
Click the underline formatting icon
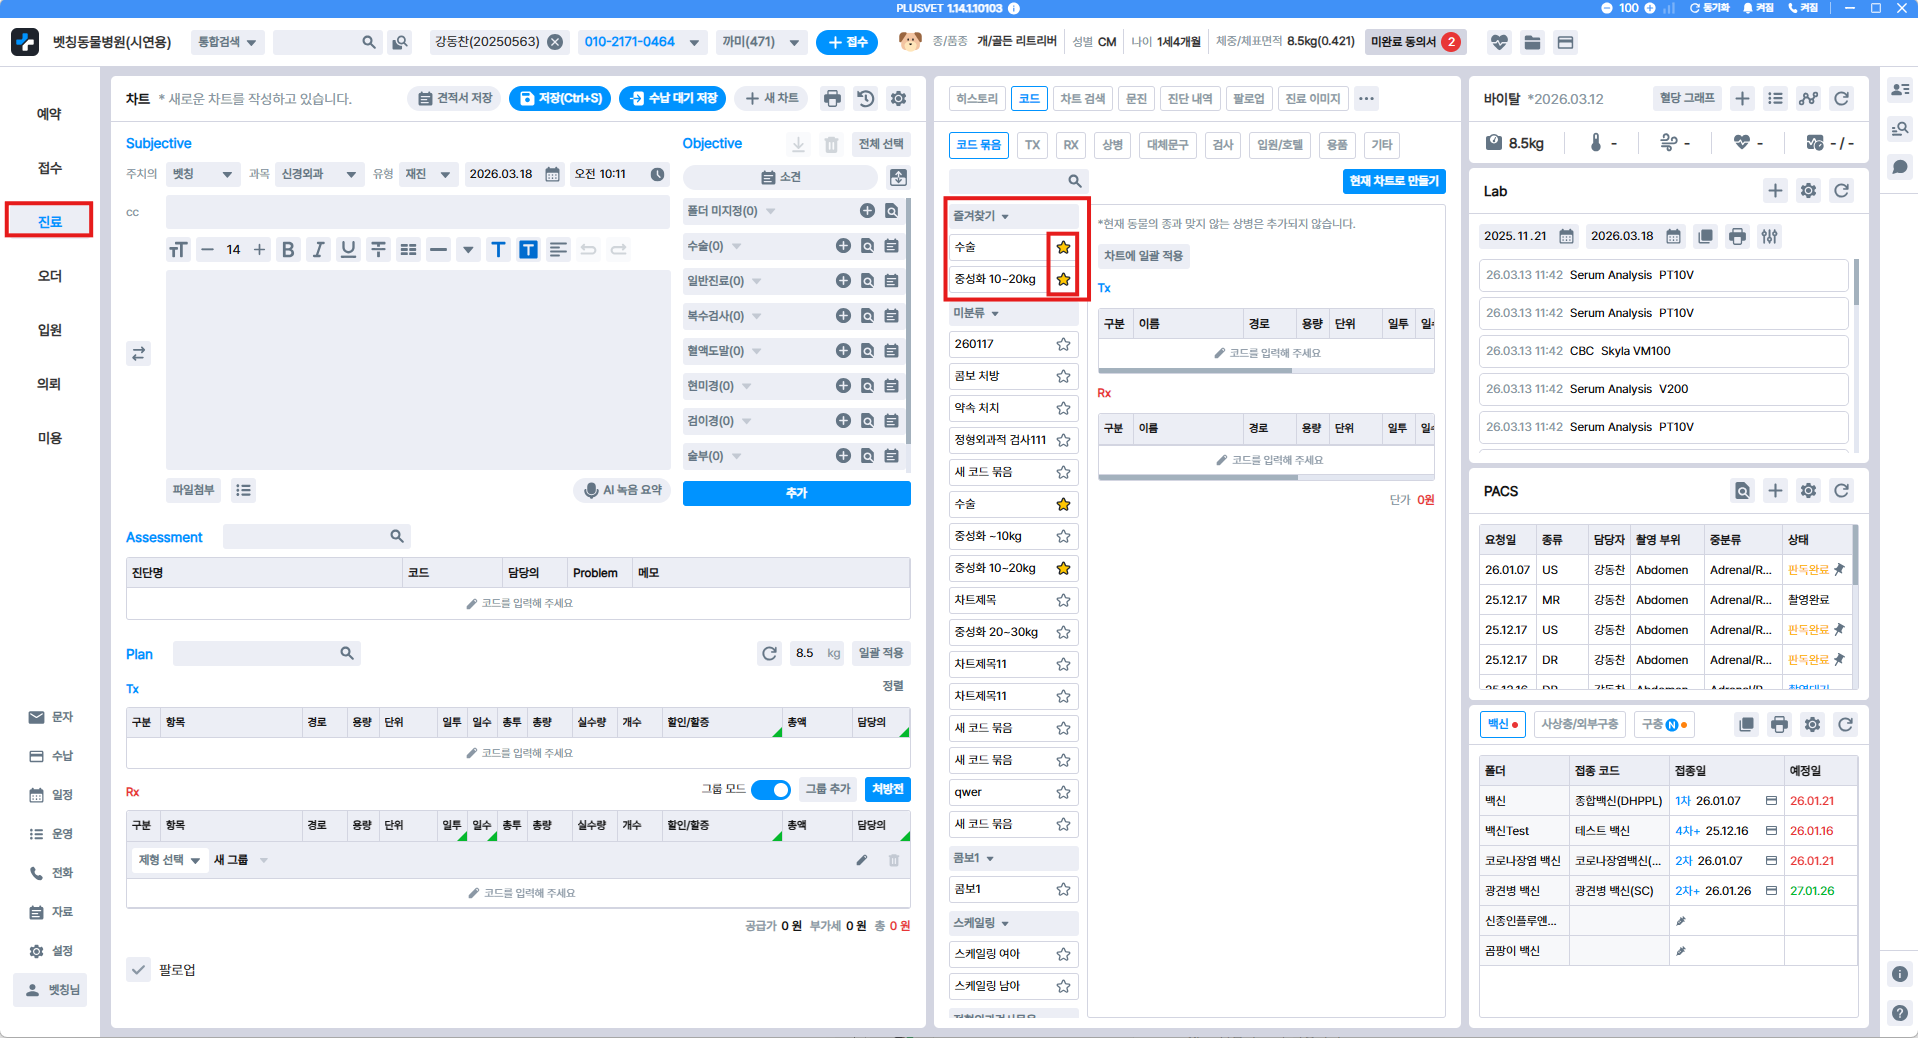coord(348,249)
